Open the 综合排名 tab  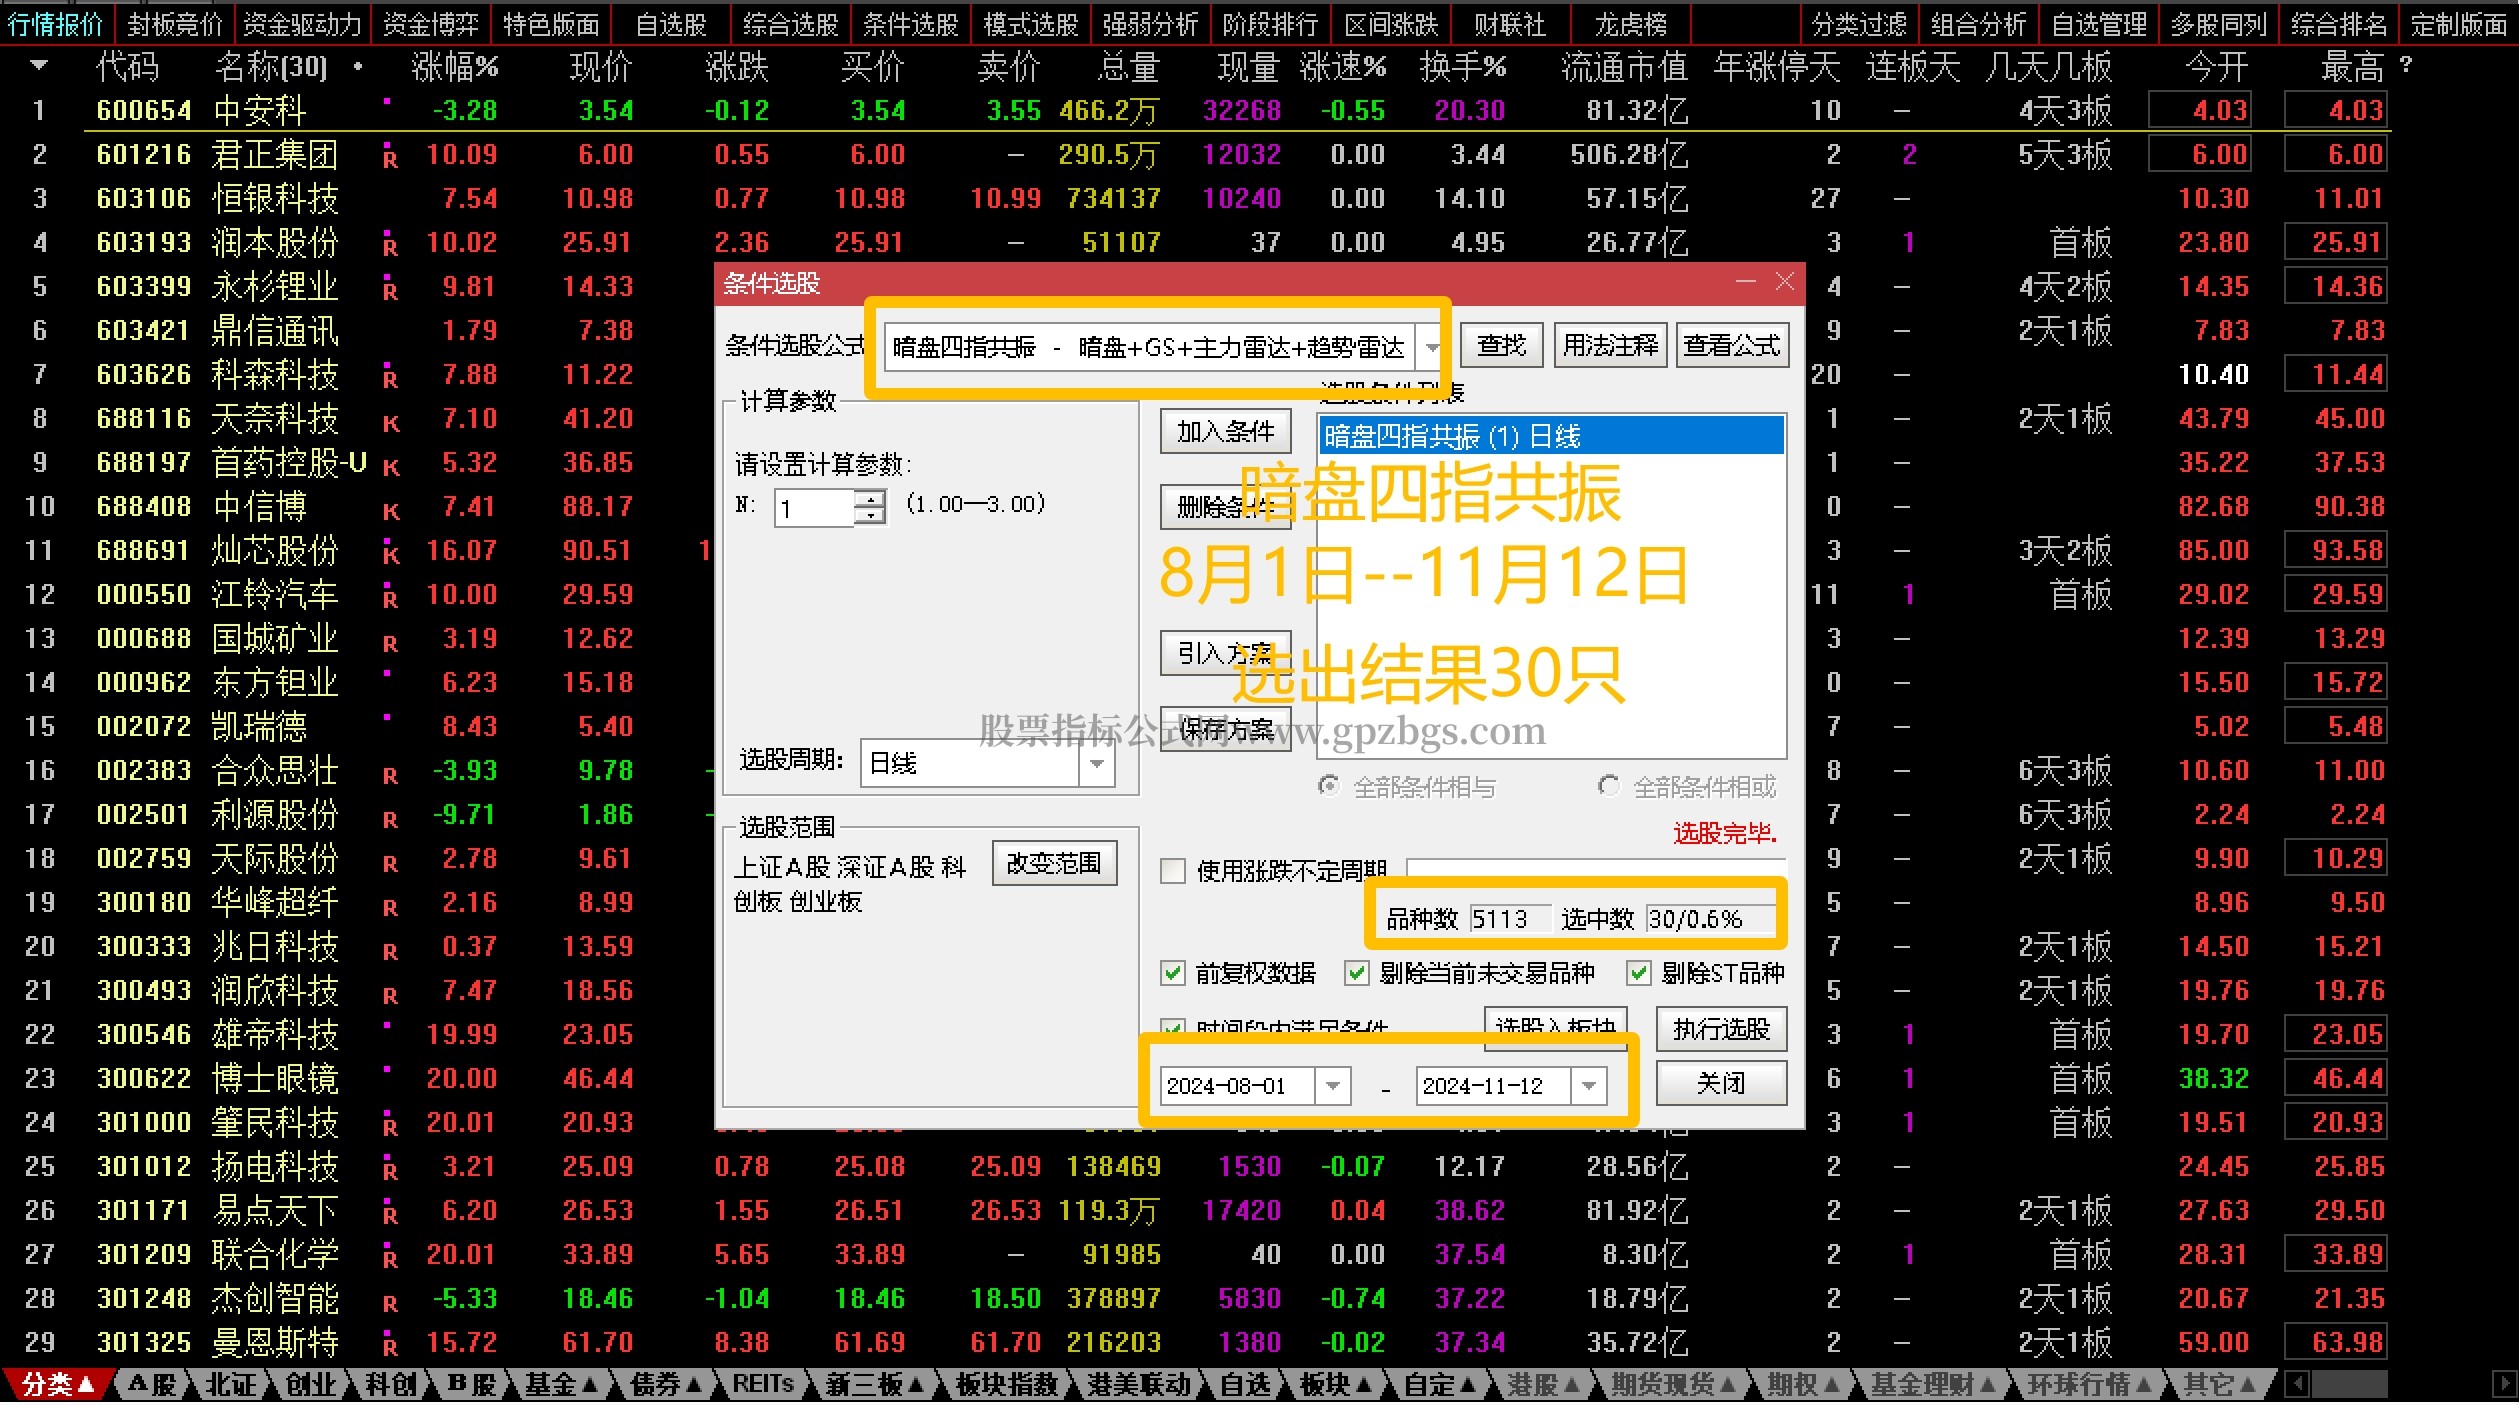pyautogui.click(x=2338, y=23)
